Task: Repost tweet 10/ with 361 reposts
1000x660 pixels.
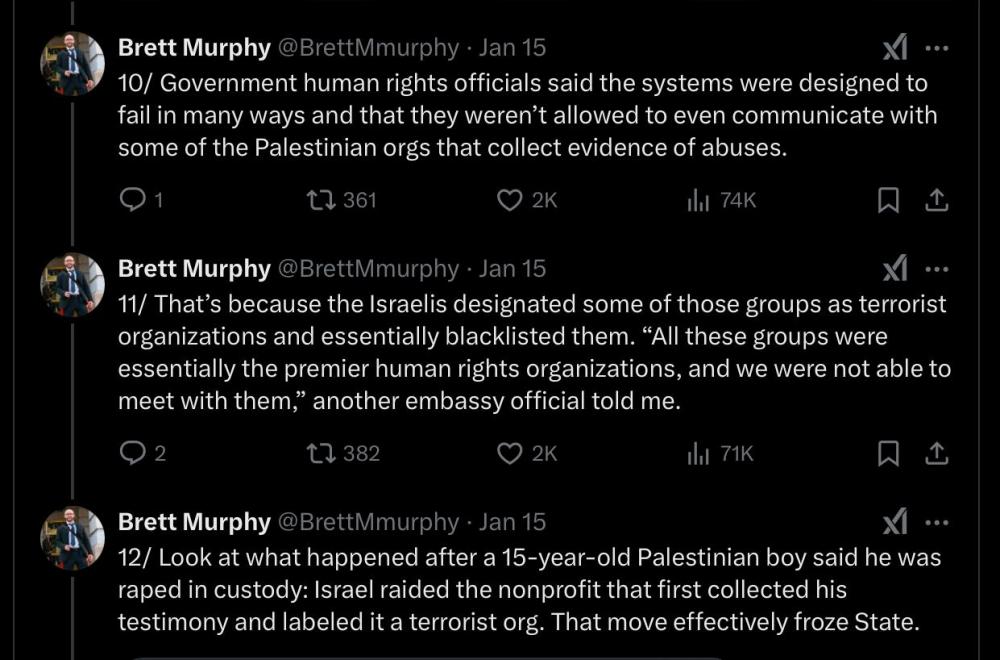Action: [323, 200]
